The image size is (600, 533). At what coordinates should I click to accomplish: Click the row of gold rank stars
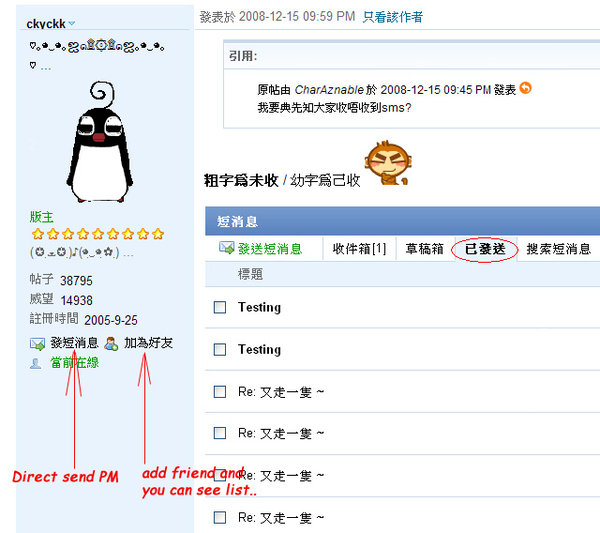tap(98, 234)
